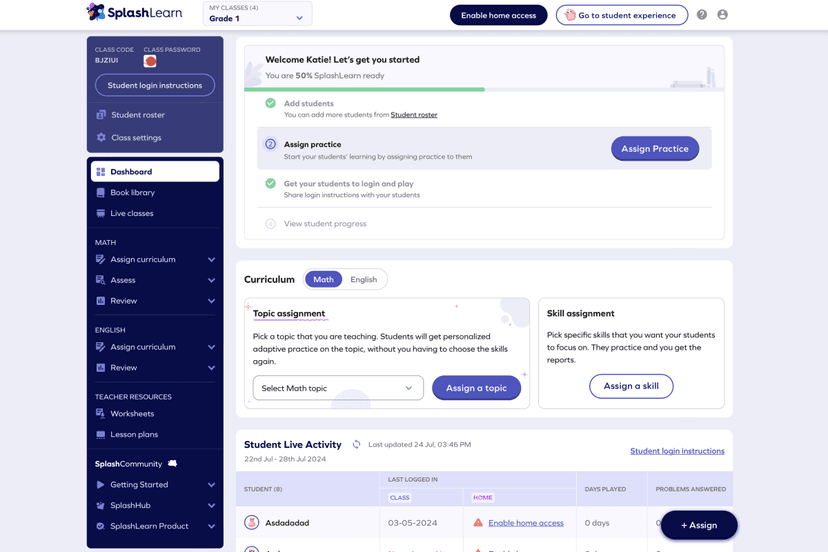Click the help question mark icon

pos(702,15)
